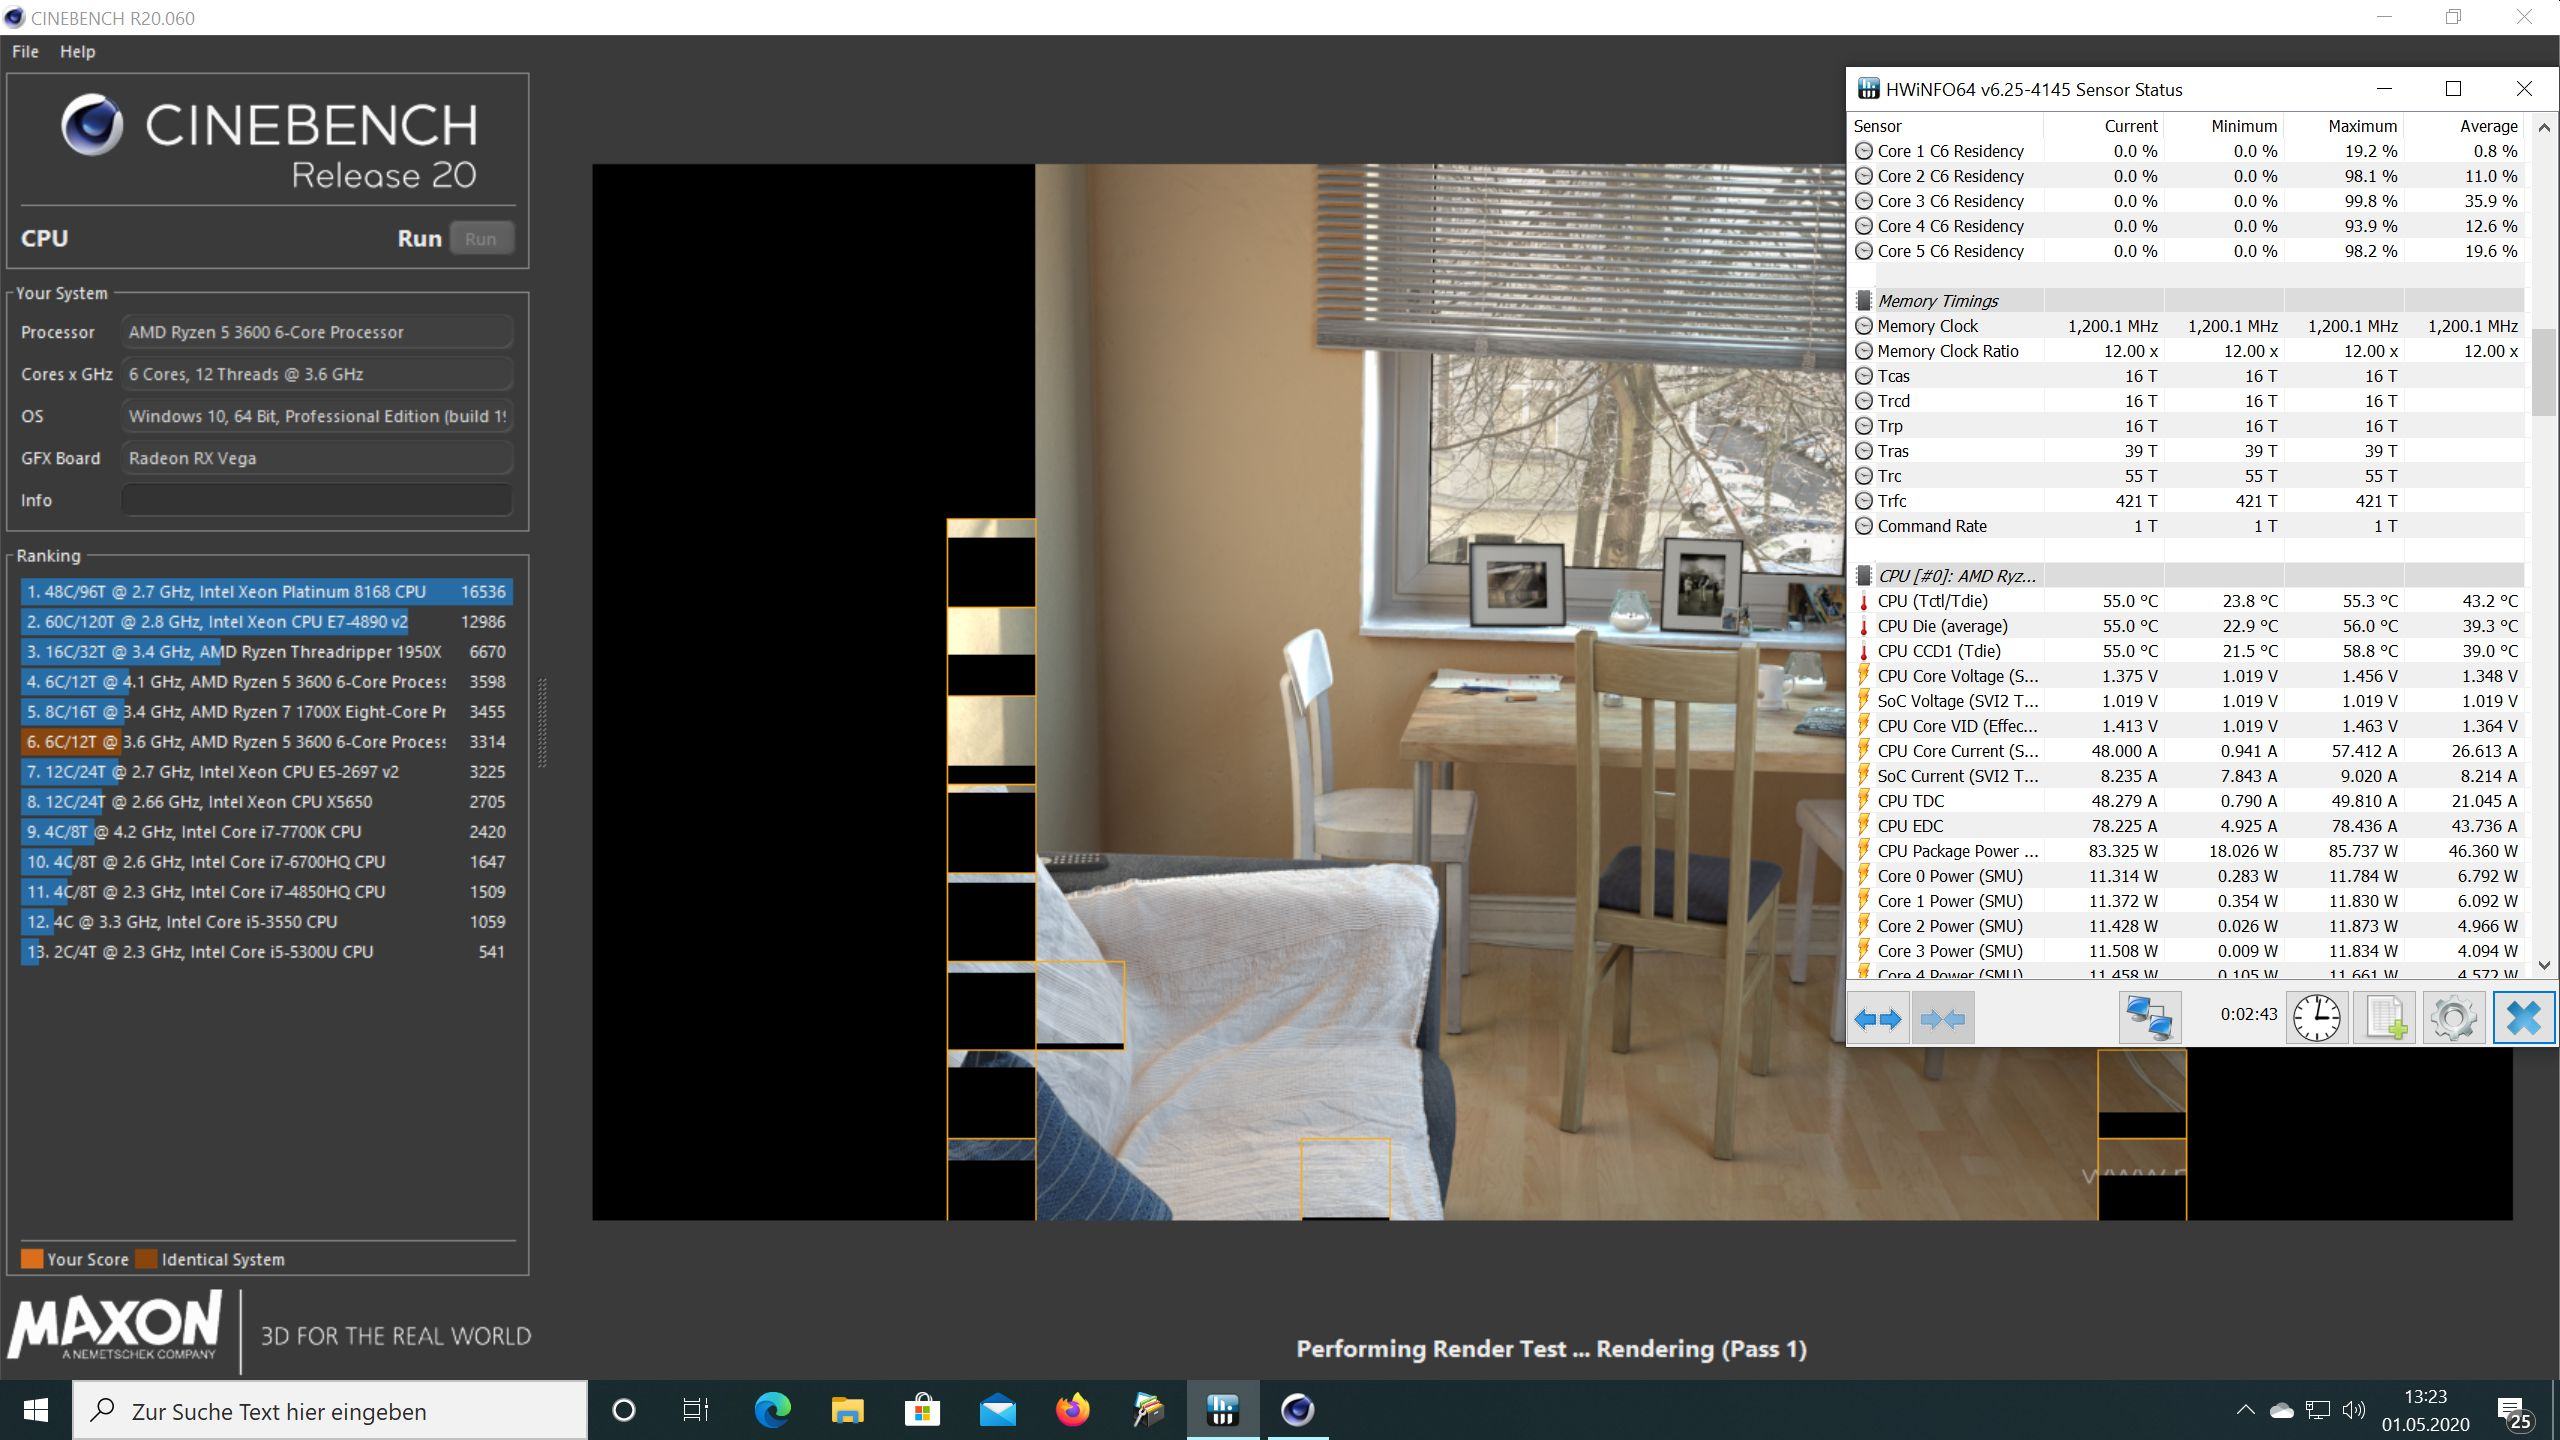Open HWiNFO remote network monitoring
This screenshot has width=2560, height=1440.
2149,1019
